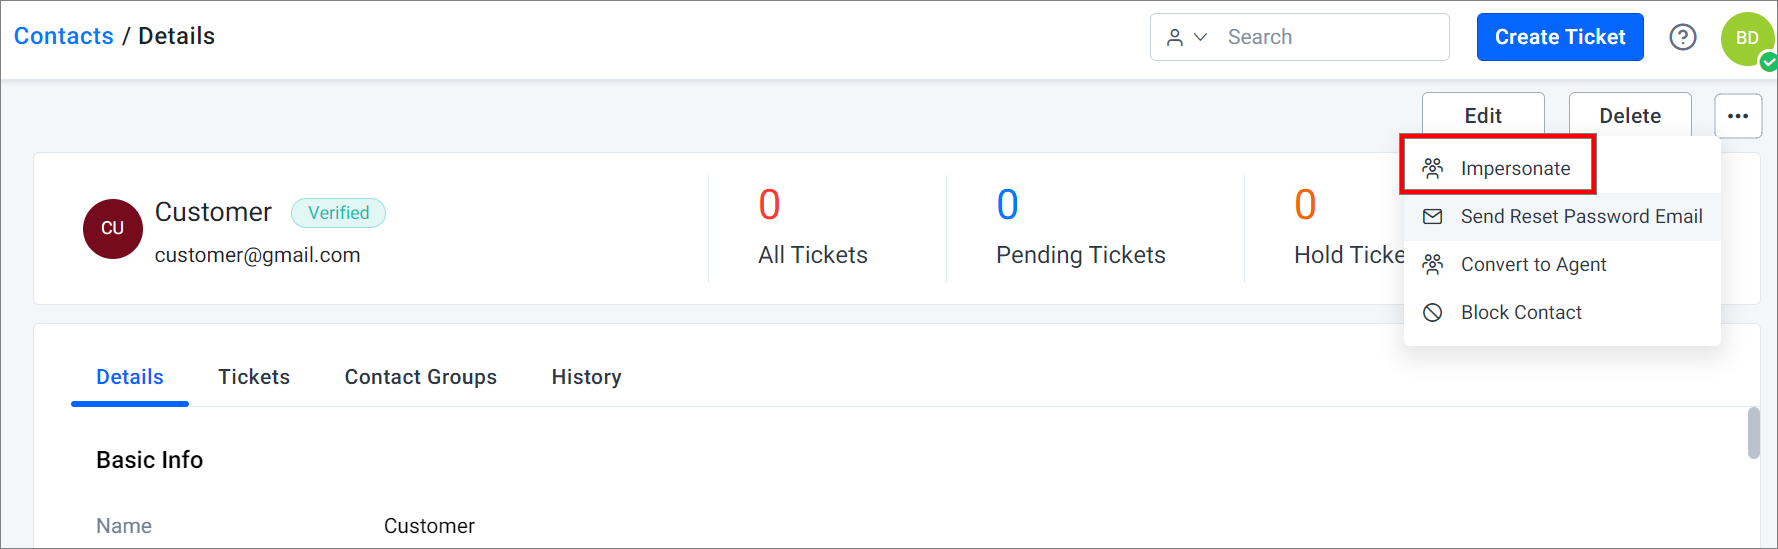Expand the search type dropdown arrow

(x=1201, y=37)
